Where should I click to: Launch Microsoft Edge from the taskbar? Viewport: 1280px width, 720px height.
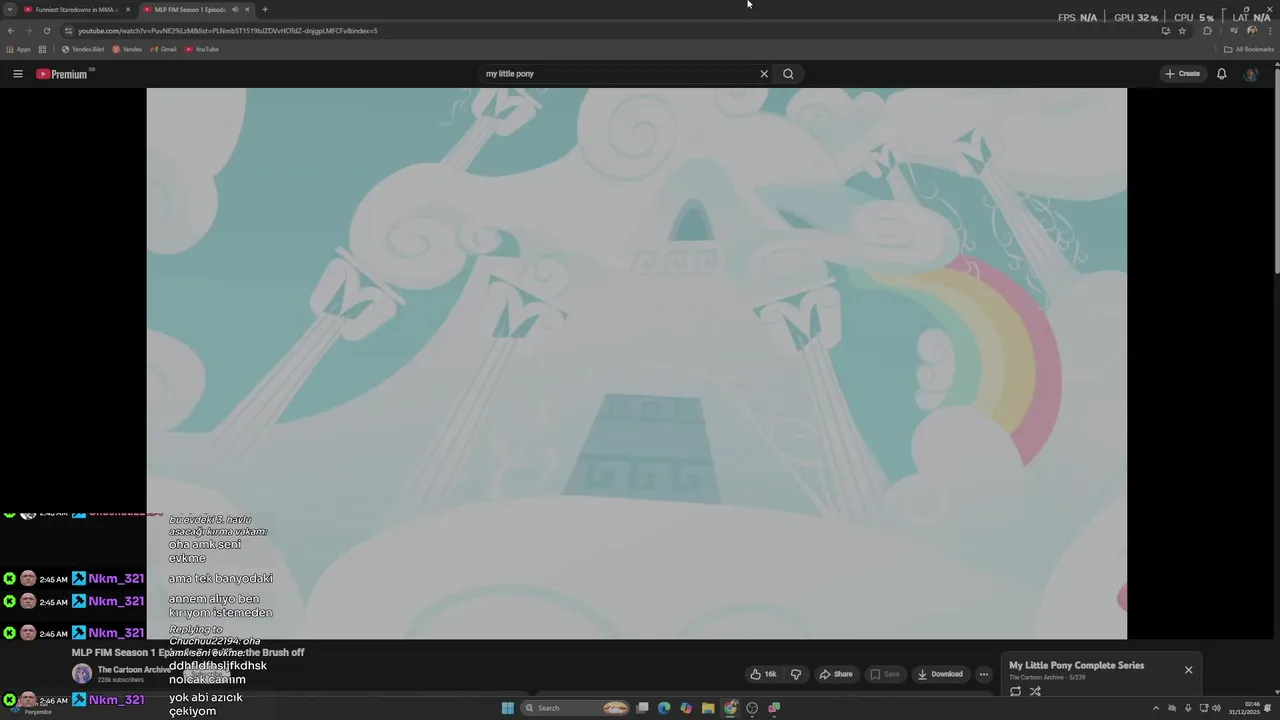[664, 708]
